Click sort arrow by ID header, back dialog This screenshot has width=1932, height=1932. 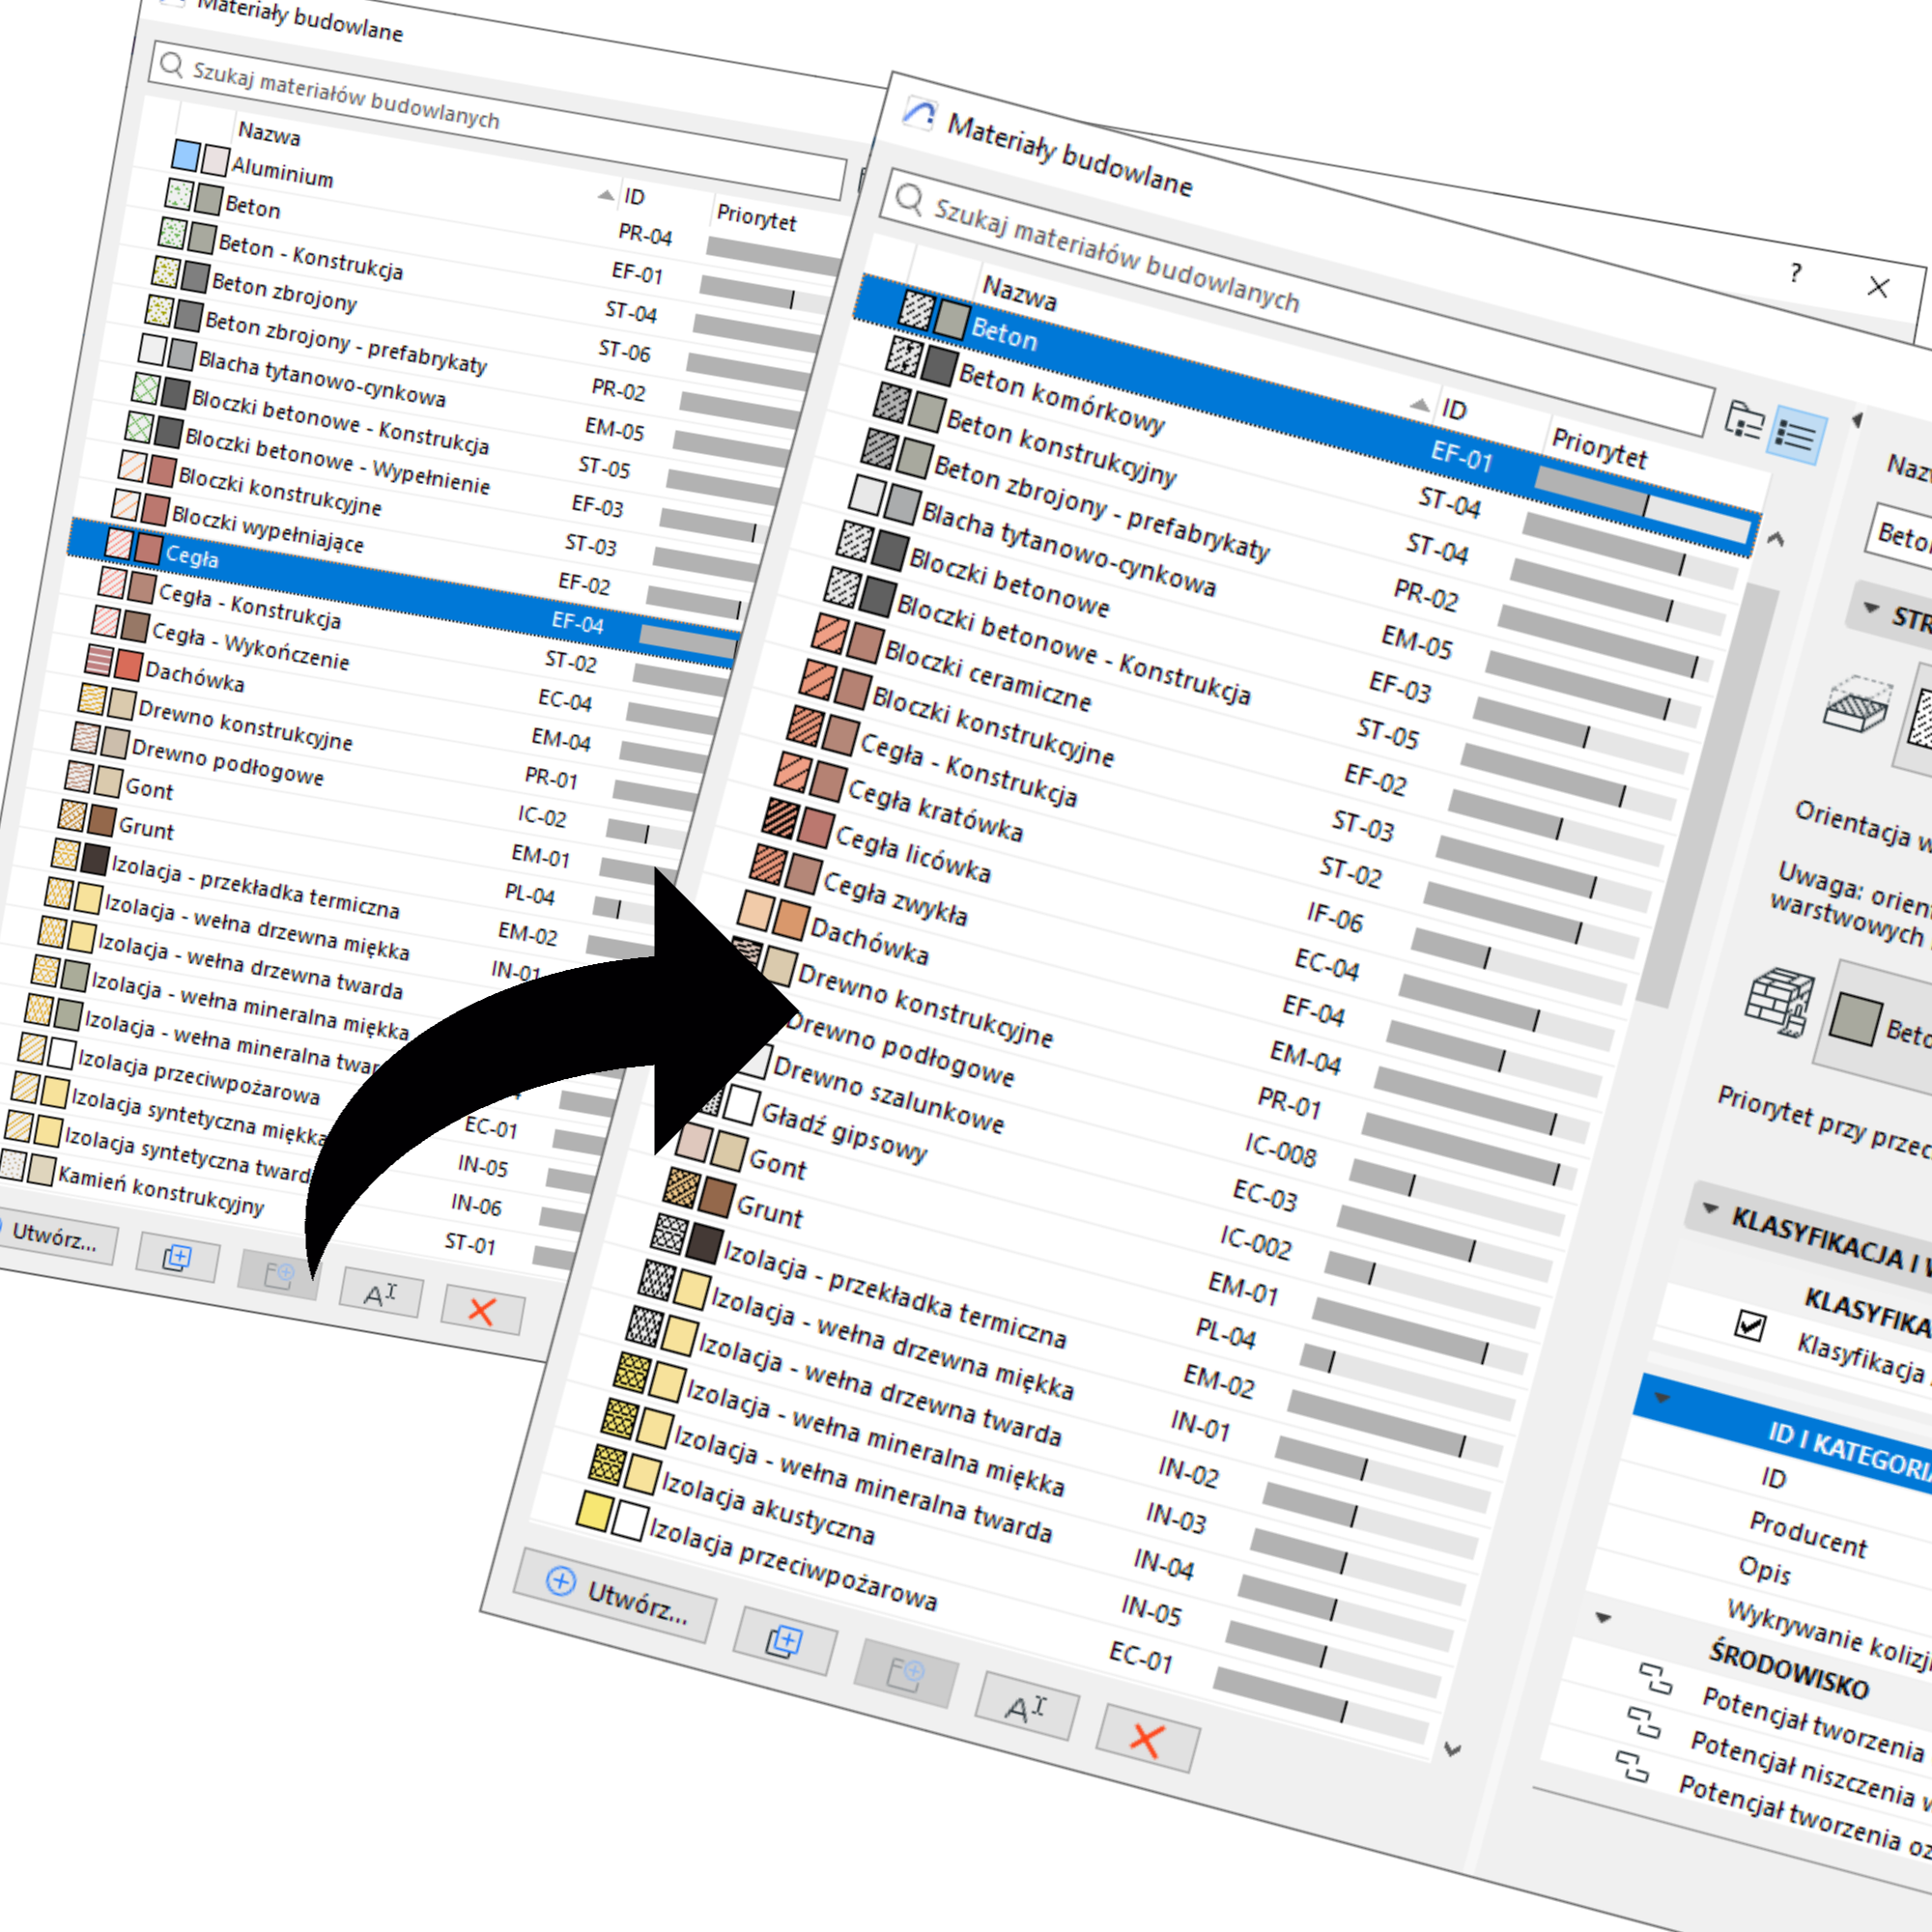[605, 194]
